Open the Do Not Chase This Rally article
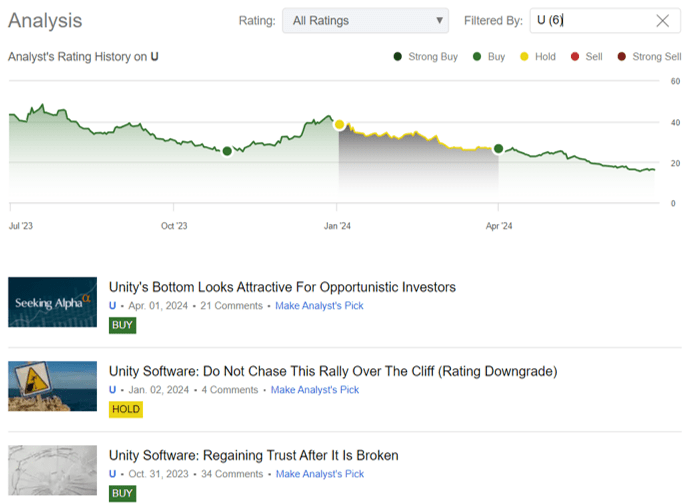689x504 pixels. pos(333,371)
